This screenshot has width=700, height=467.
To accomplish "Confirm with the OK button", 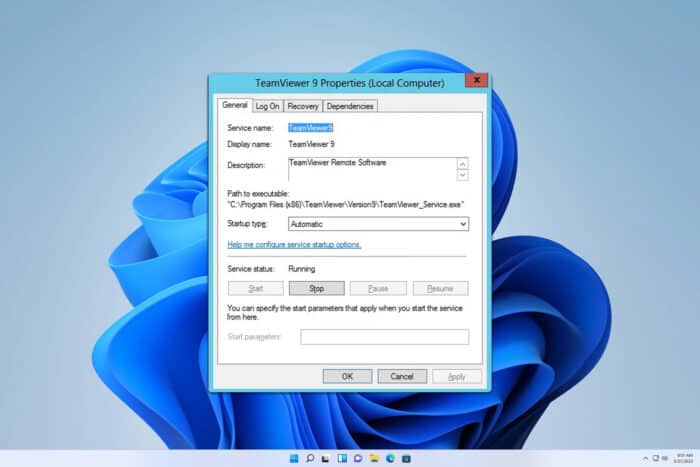I will pyautogui.click(x=347, y=376).
